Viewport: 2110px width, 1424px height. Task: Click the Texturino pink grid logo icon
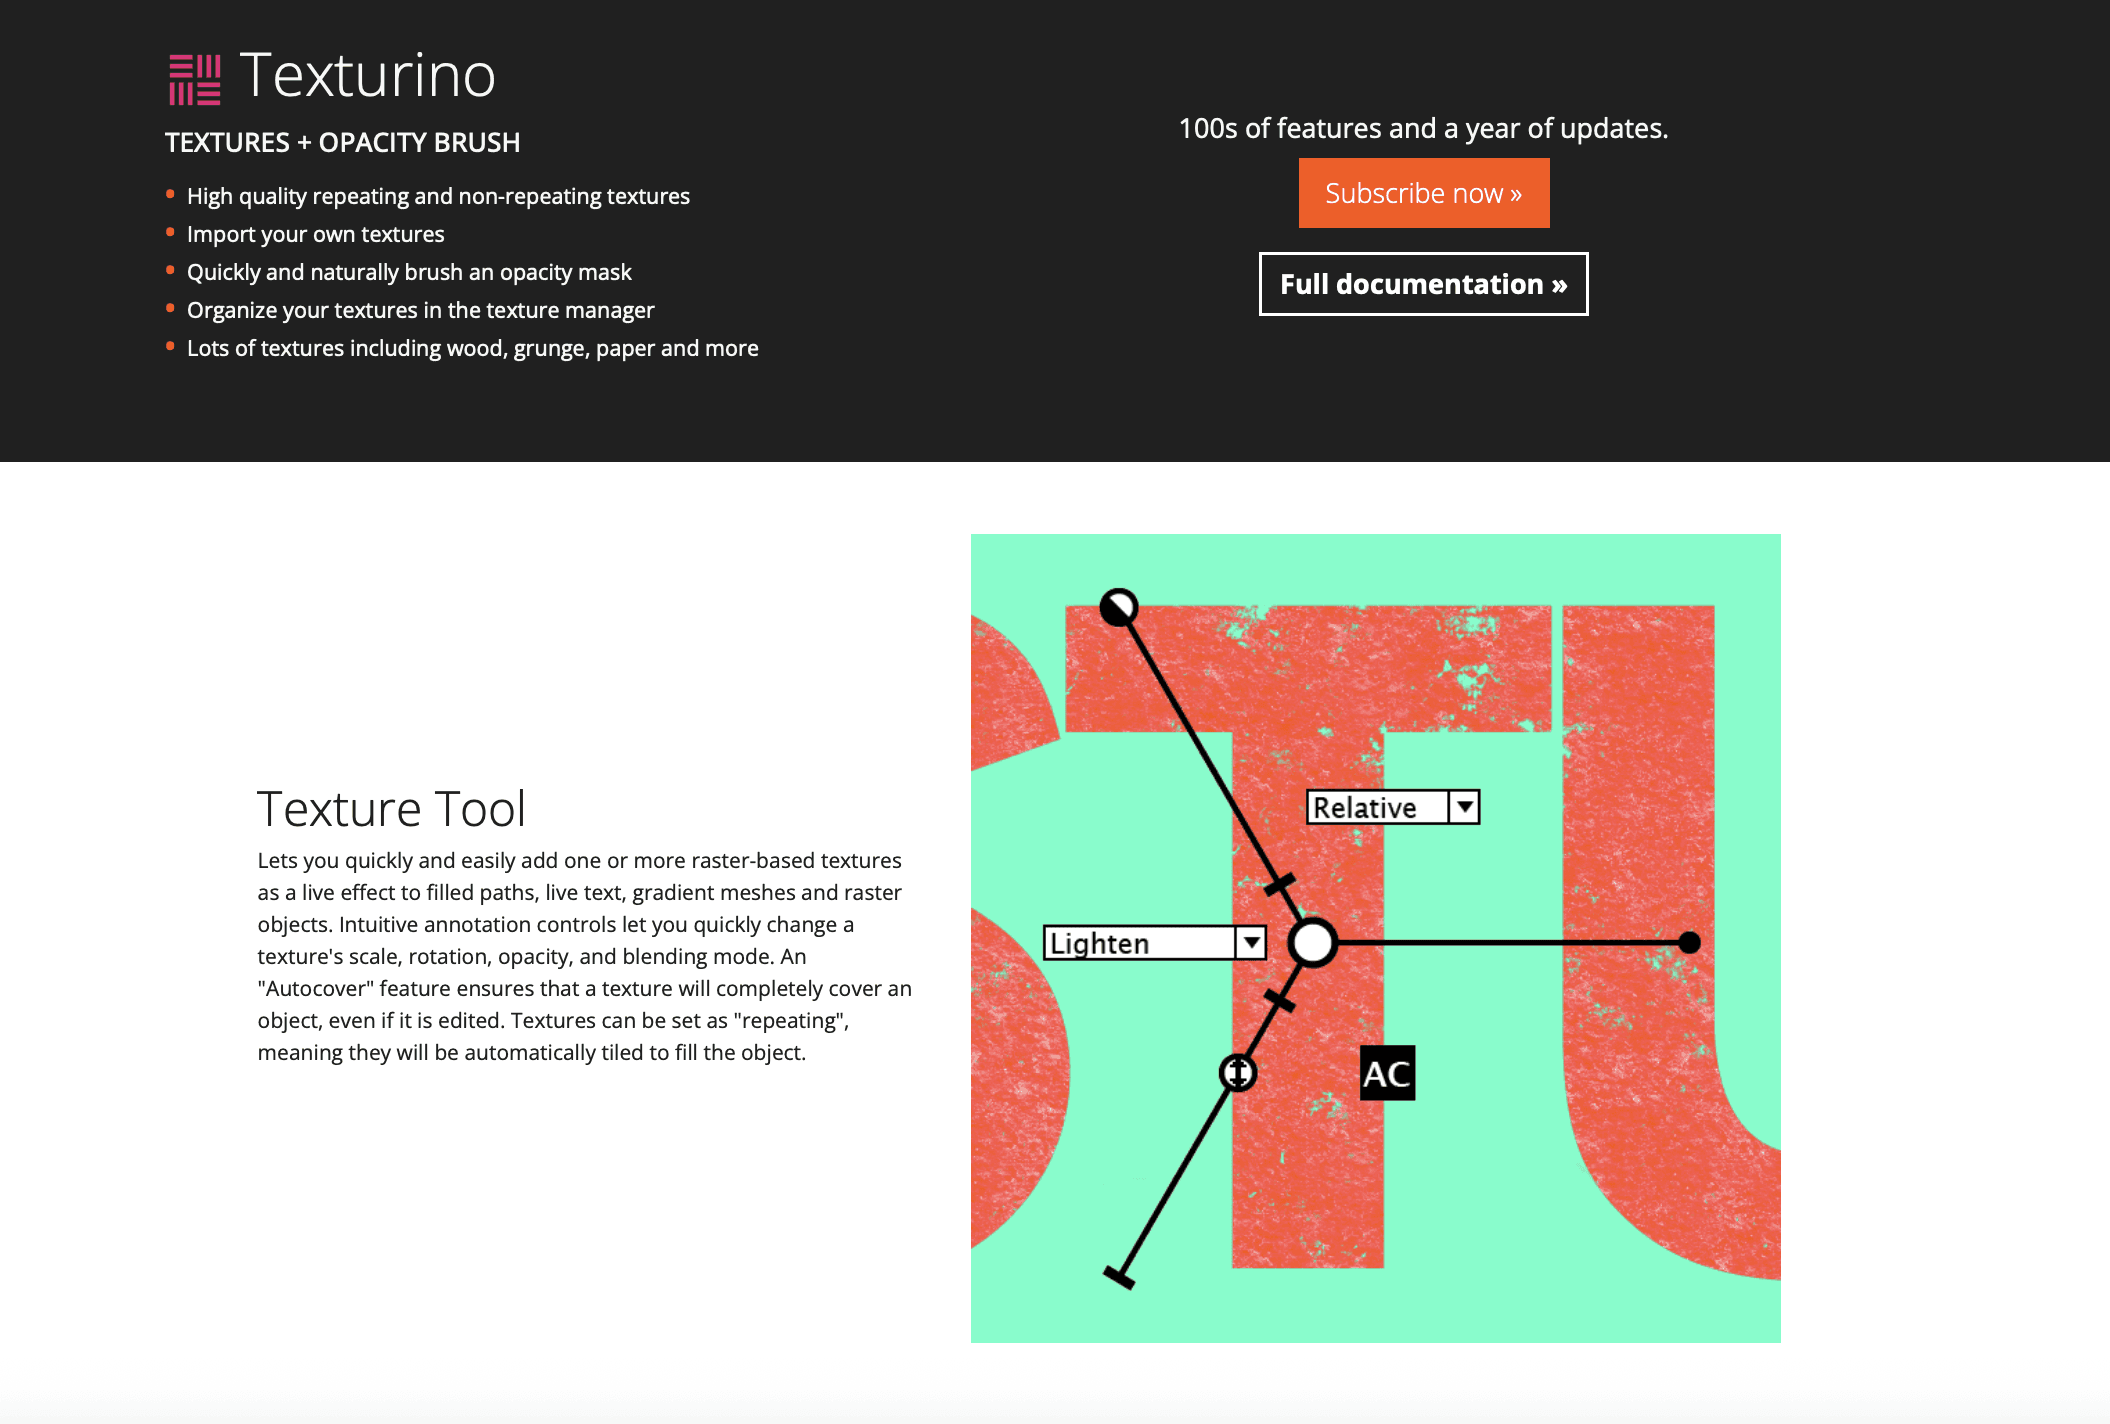pyautogui.click(x=194, y=80)
